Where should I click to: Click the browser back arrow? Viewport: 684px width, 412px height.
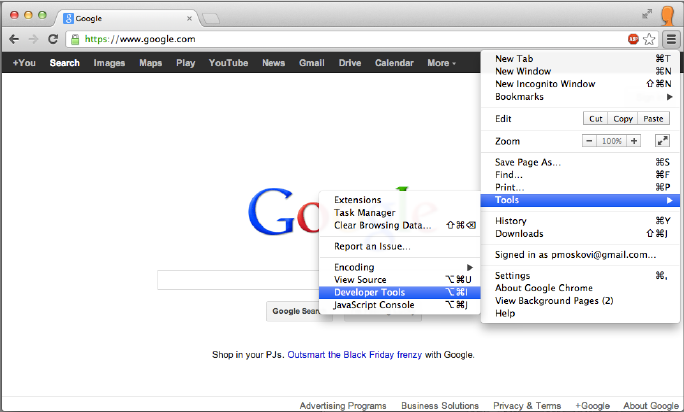14,39
